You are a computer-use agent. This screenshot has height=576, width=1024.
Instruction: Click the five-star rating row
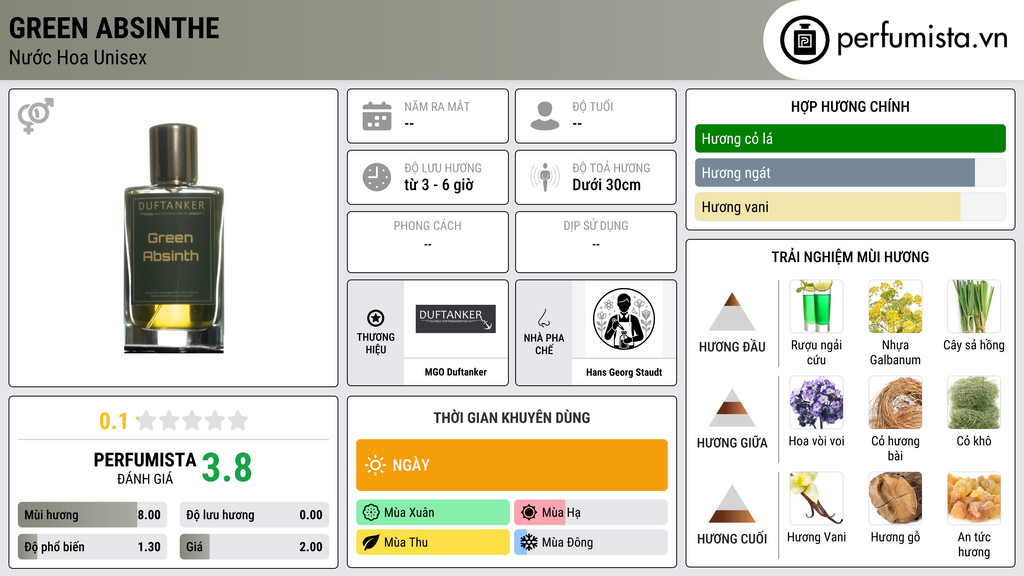click(x=192, y=420)
